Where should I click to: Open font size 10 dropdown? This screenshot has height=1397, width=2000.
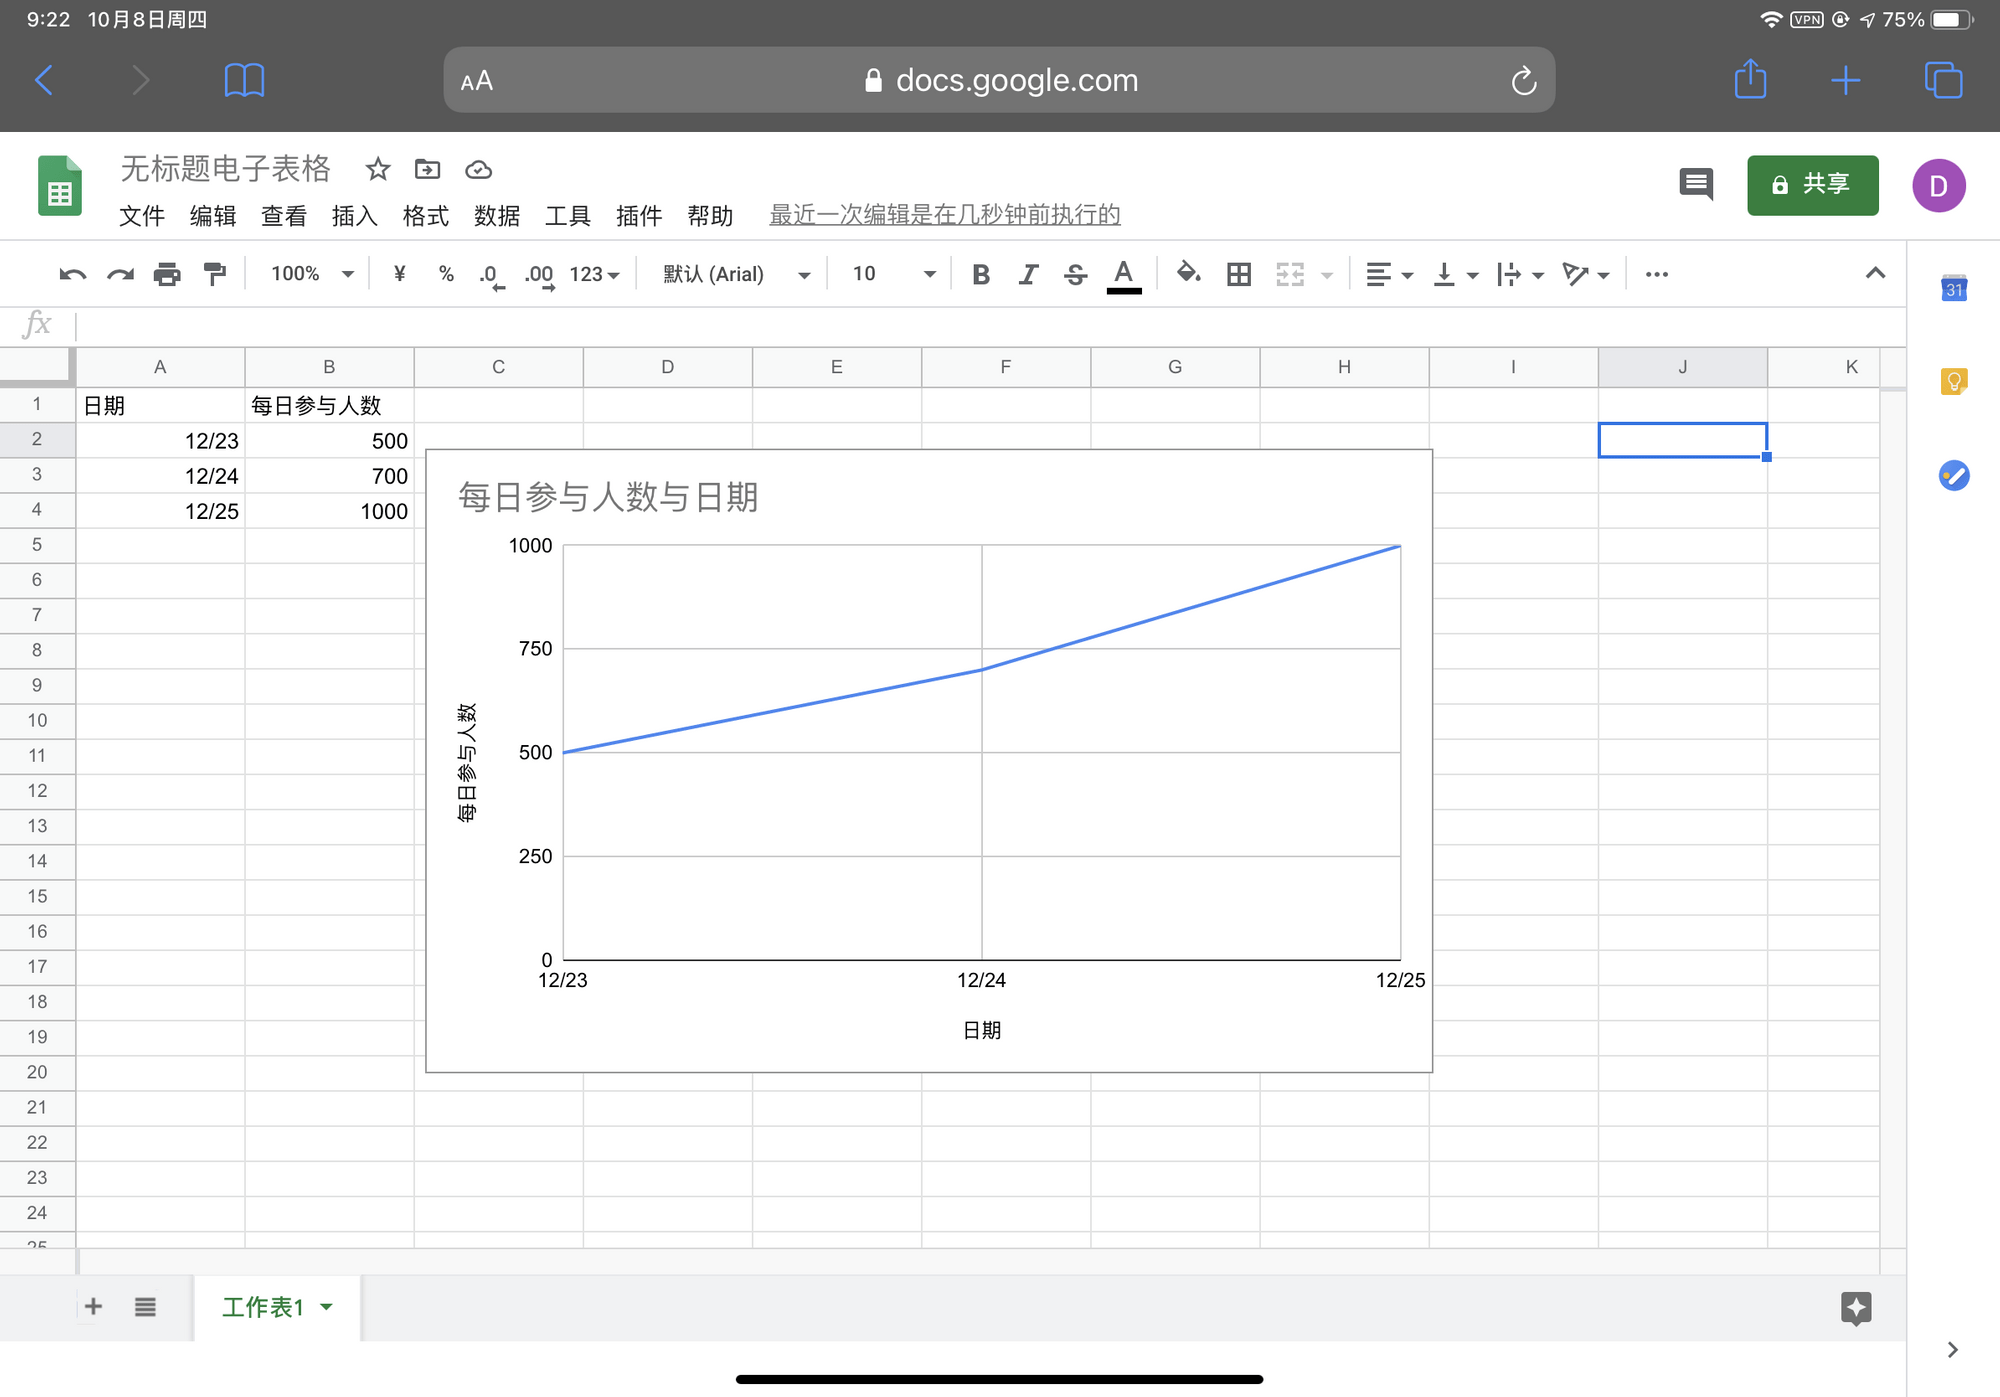pos(894,274)
